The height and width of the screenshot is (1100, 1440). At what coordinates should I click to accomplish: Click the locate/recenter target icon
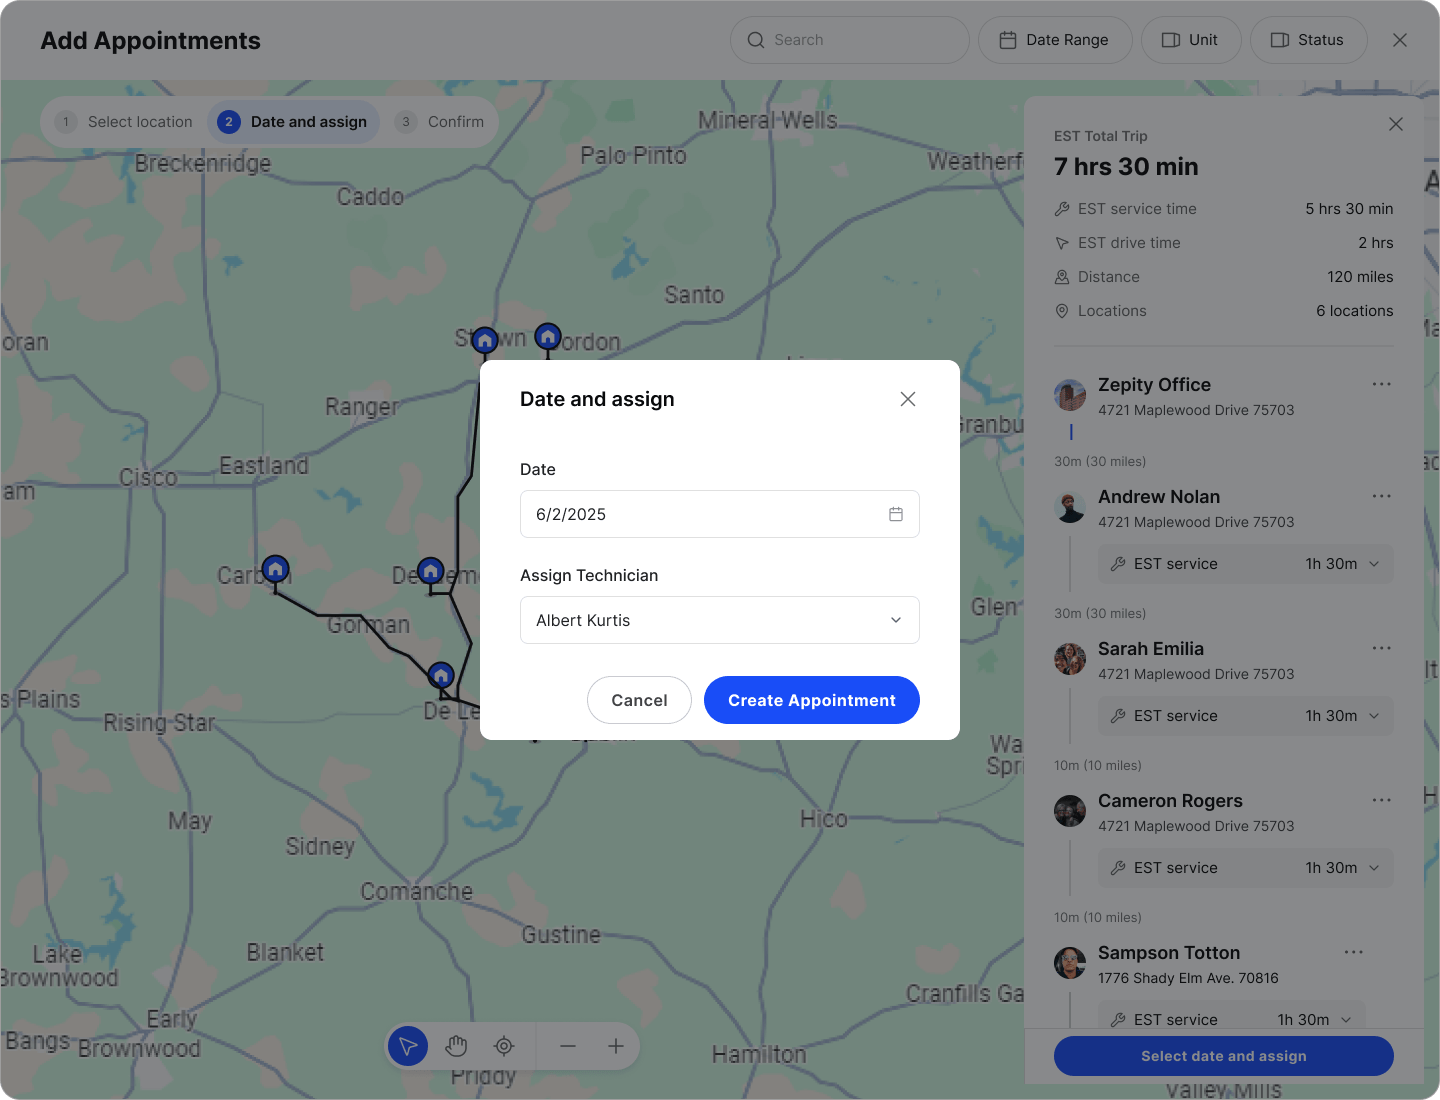point(504,1046)
